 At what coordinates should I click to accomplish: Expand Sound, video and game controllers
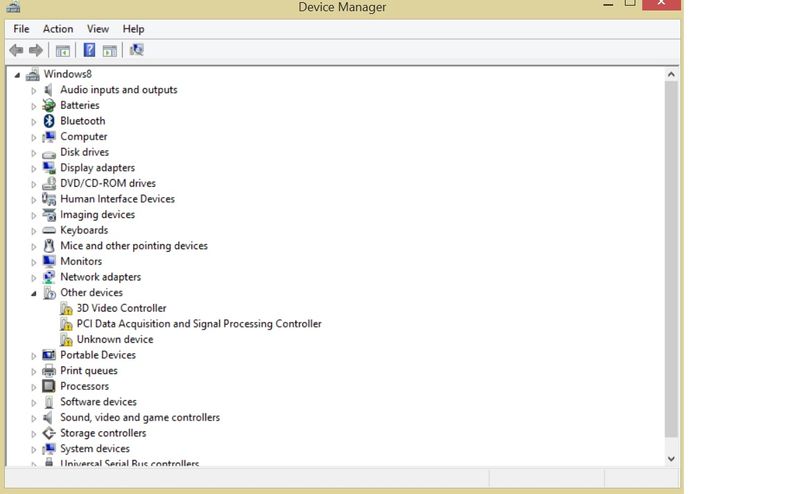tap(33, 418)
